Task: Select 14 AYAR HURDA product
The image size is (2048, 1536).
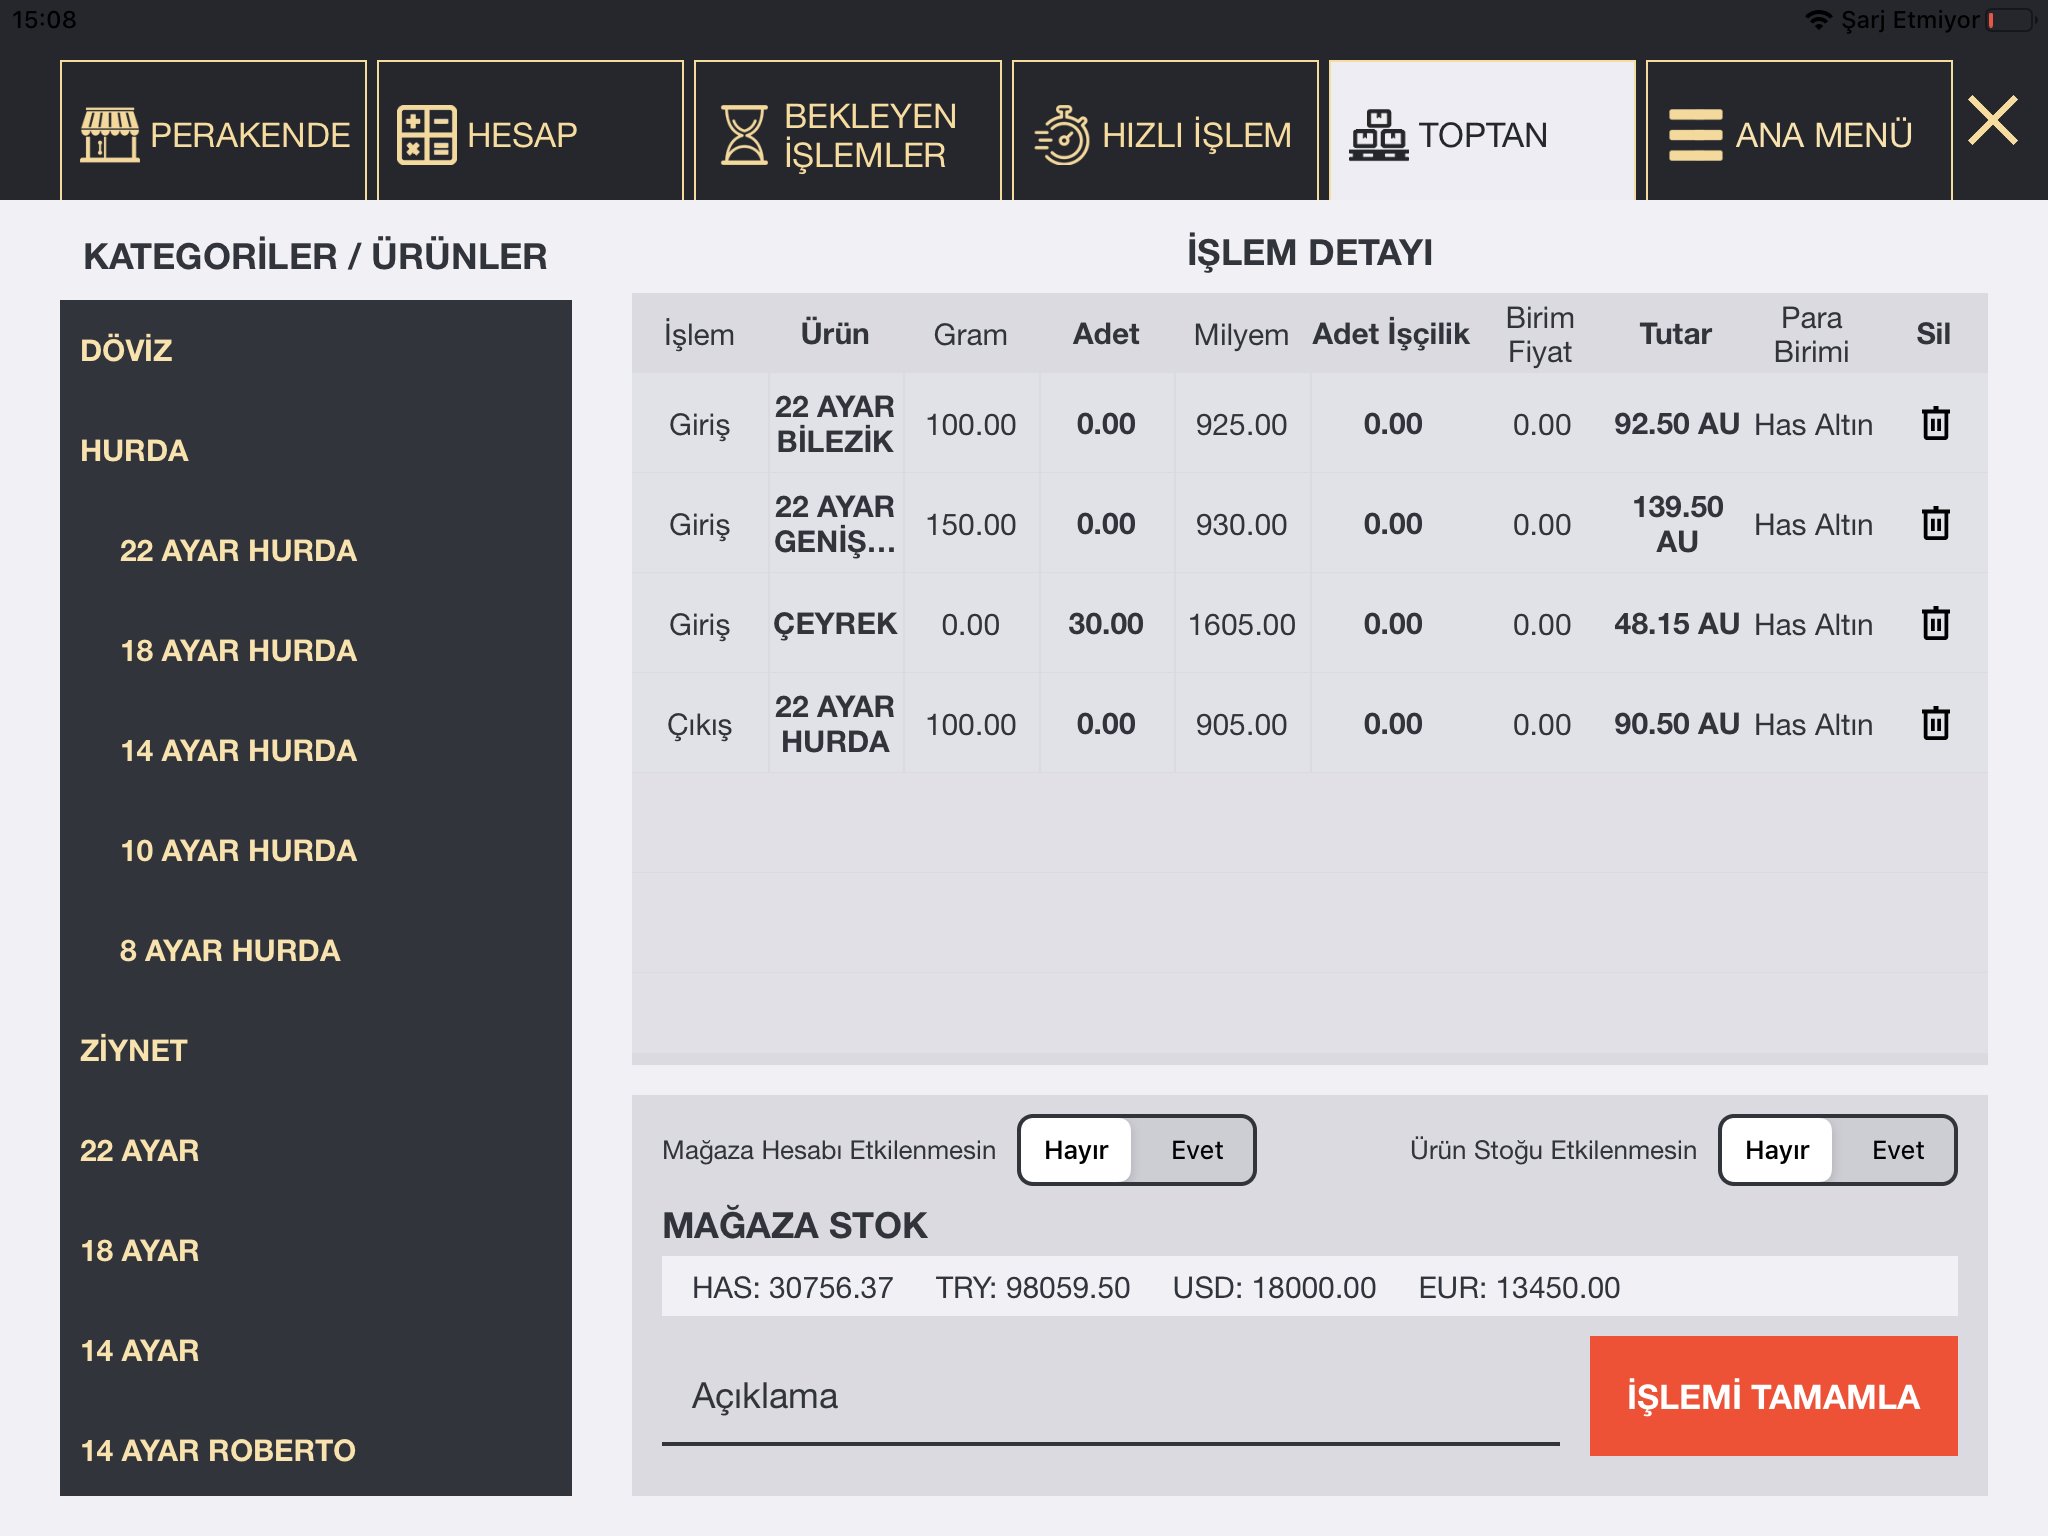Action: pyautogui.click(x=316, y=750)
